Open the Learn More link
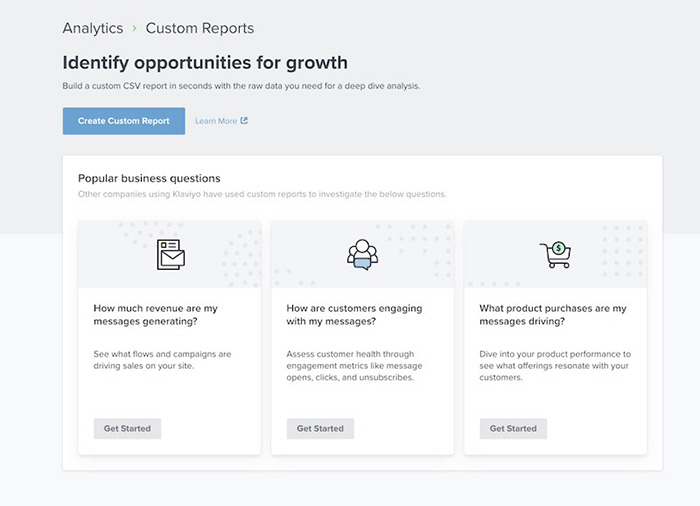 pyautogui.click(x=216, y=121)
